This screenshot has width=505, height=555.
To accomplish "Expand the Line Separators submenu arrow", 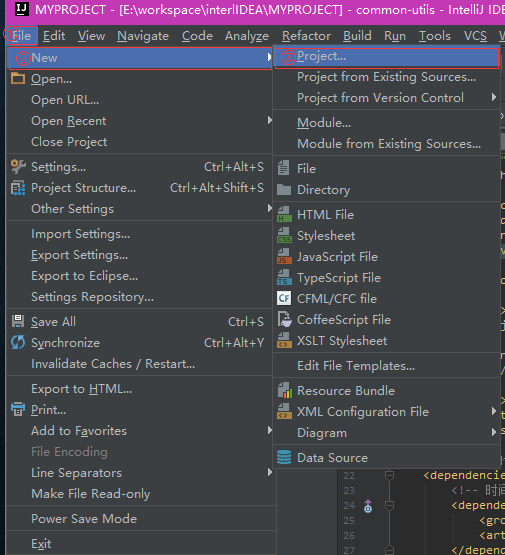I will [269, 472].
